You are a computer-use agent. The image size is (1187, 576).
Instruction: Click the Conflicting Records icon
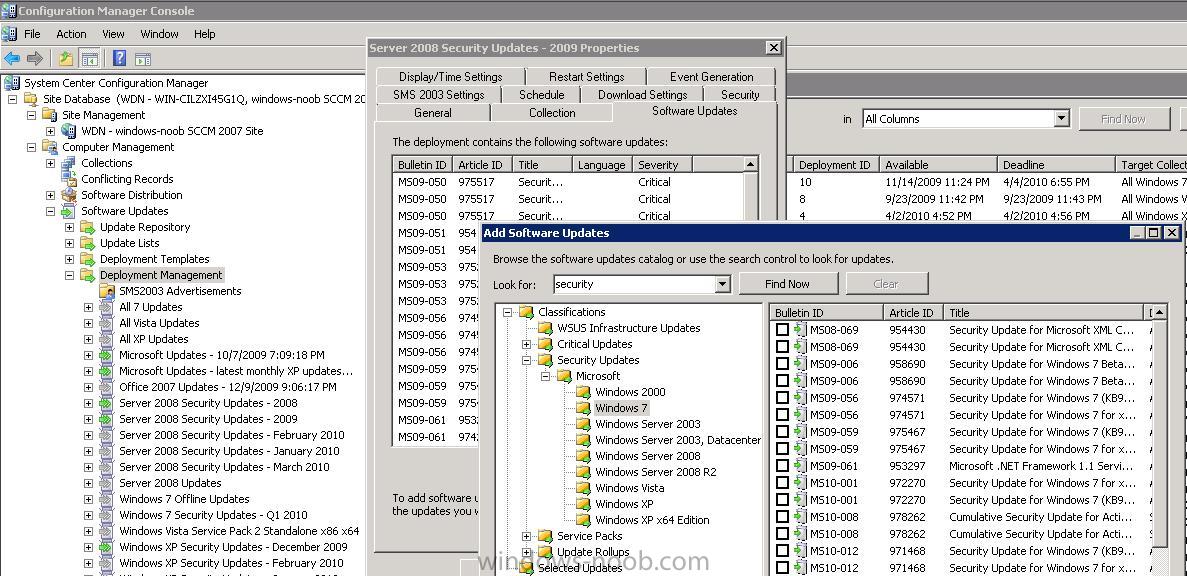point(69,179)
